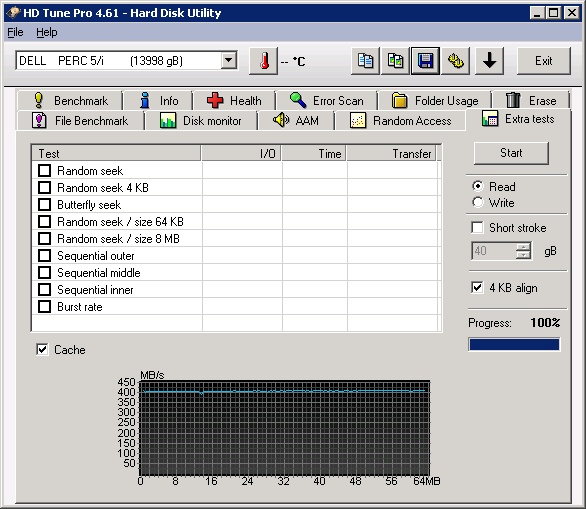
Task: Click the temperature thermometer icon
Action: click(x=263, y=61)
